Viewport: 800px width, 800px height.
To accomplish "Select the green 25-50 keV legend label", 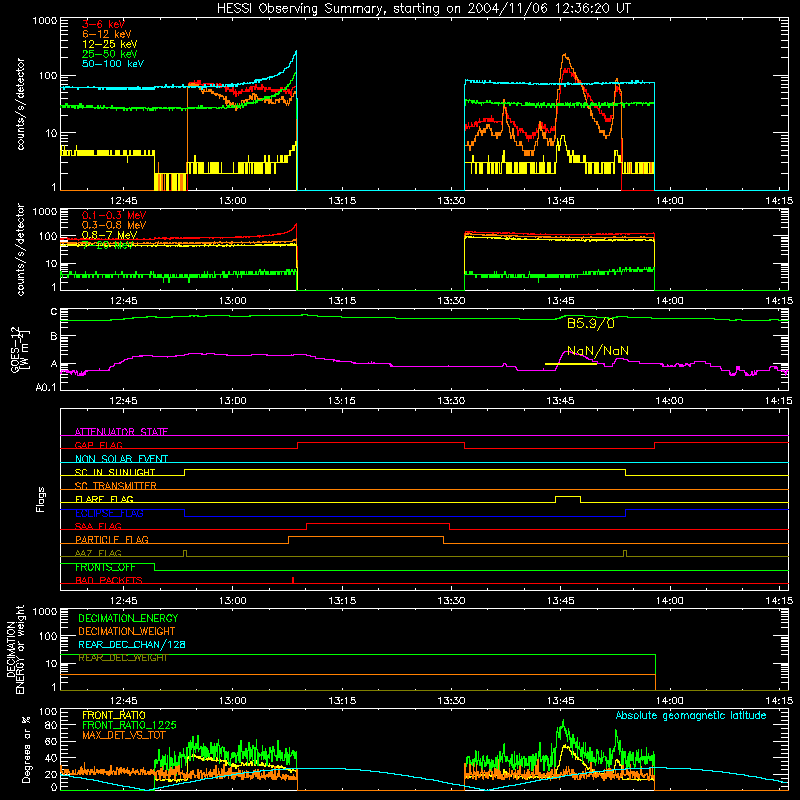I will 110,54.
